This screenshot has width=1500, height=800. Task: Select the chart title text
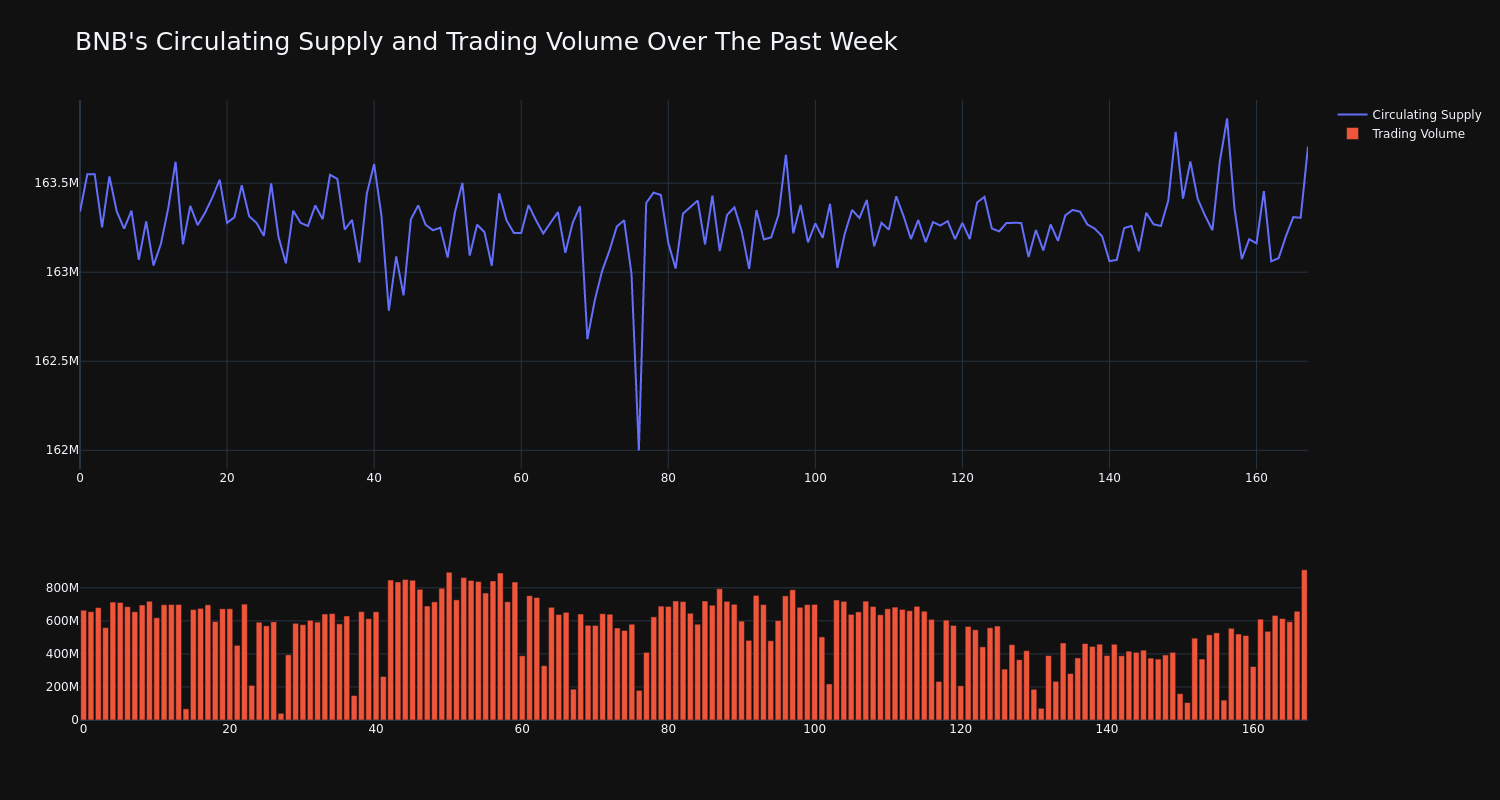(x=486, y=42)
